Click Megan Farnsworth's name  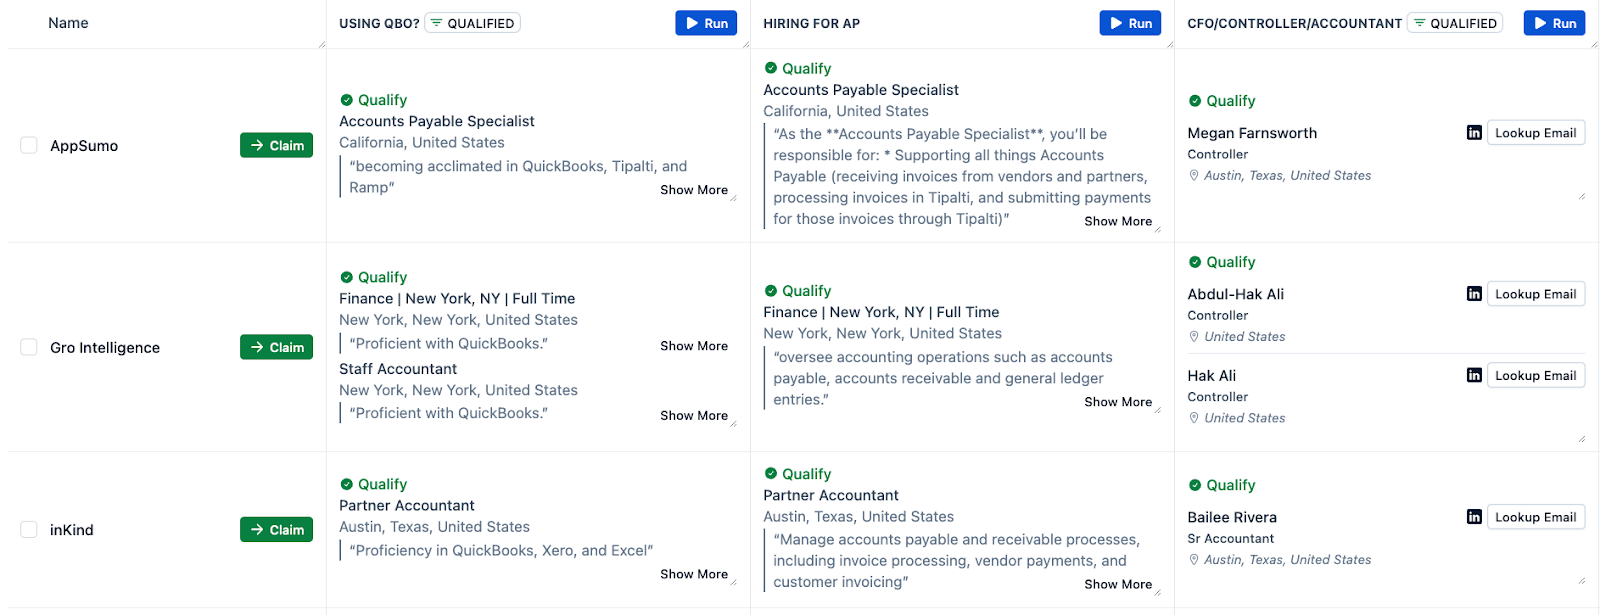pos(1252,133)
